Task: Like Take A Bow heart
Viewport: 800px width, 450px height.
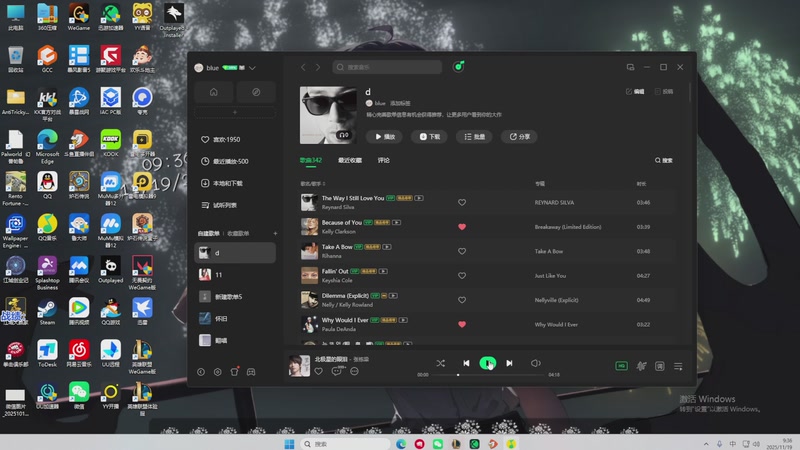Action: (x=462, y=252)
